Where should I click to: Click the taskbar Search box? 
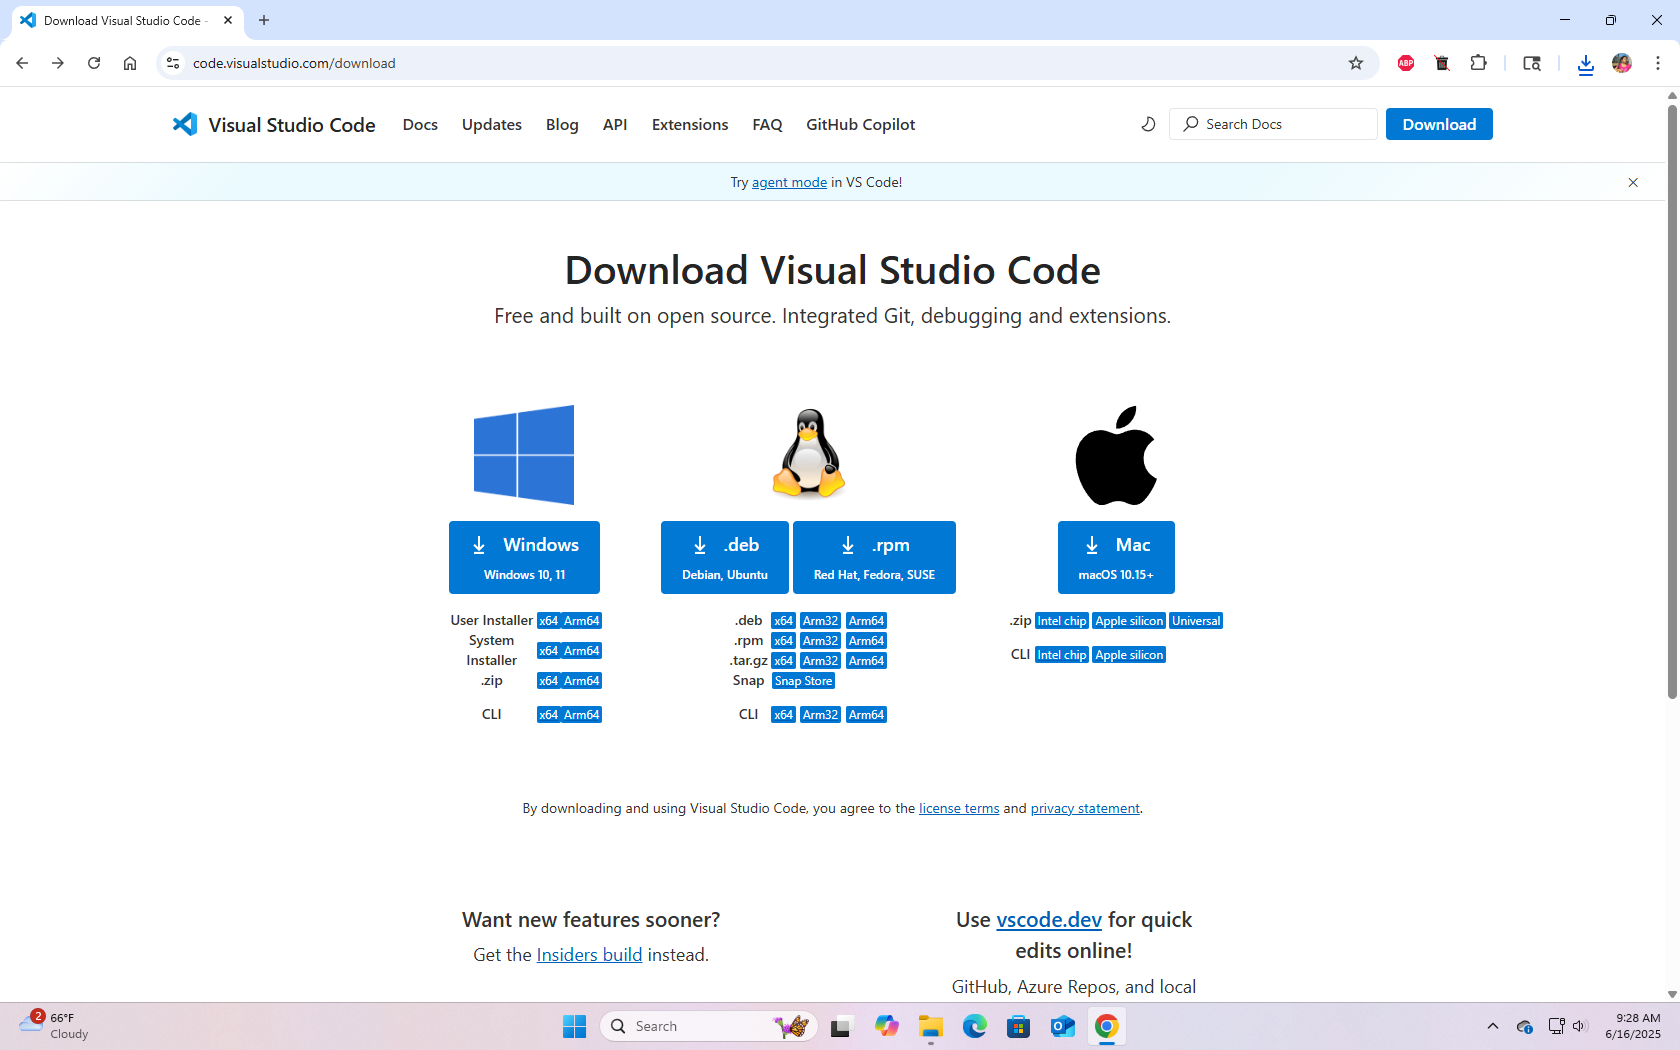click(709, 1026)
